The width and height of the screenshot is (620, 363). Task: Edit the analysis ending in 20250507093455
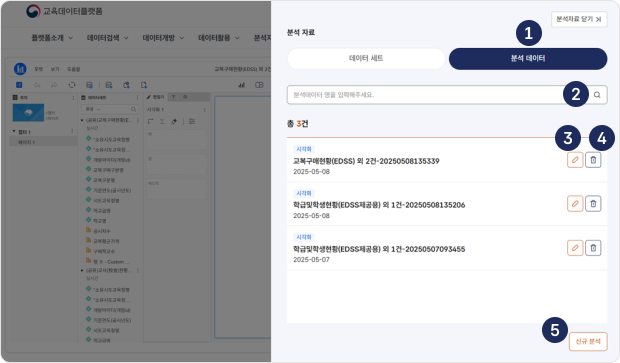575,248
